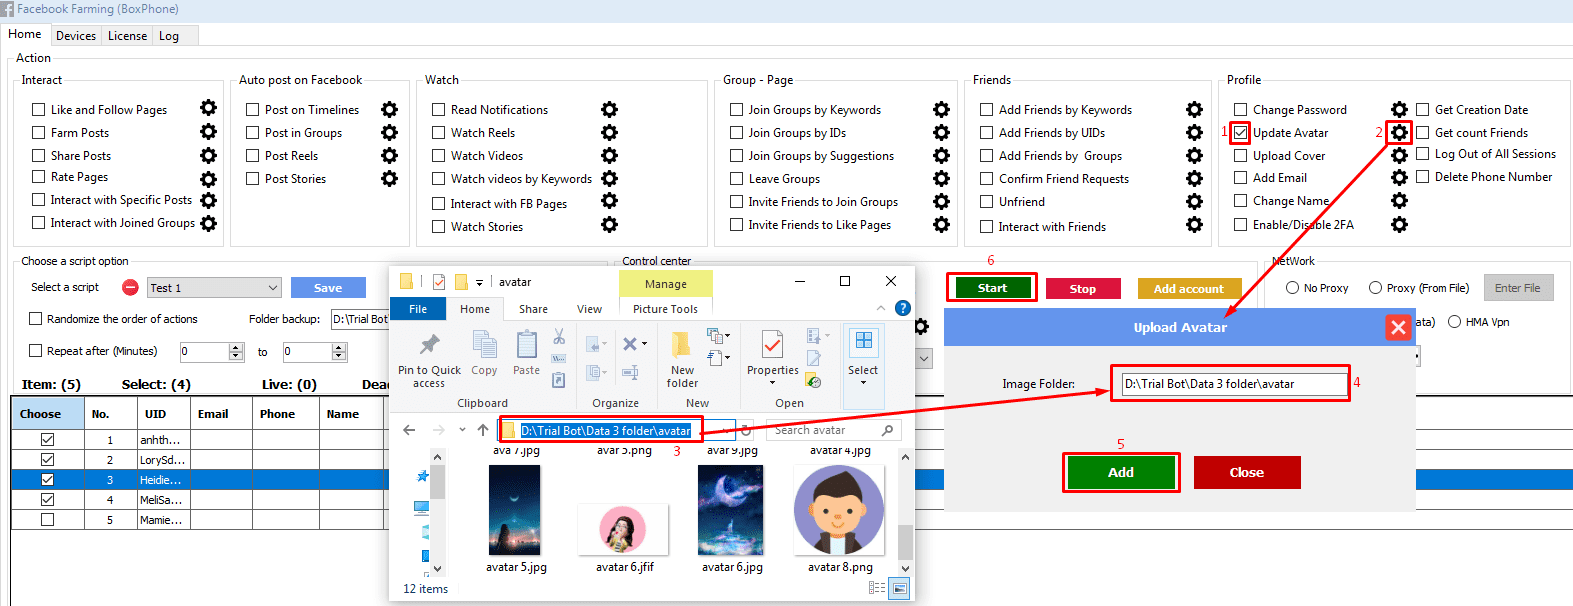Expand the Select menu in Explorer ribbon
Viewport: 1573px width, 606px height.
pos(863,382)
